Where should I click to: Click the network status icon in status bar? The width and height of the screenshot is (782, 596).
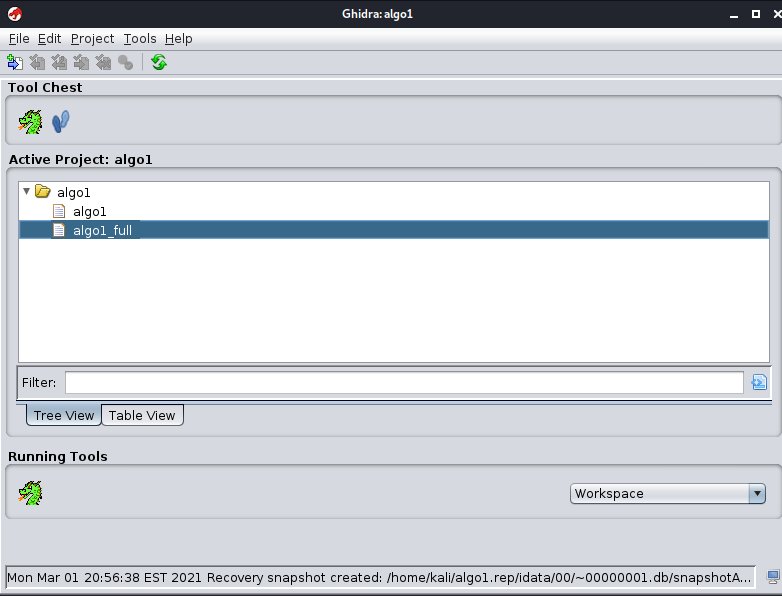pos(773,578)
